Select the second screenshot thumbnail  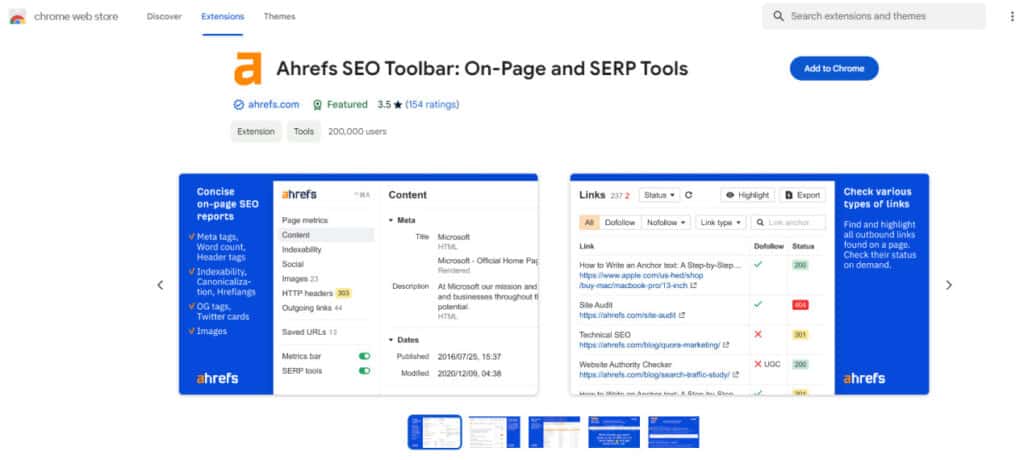coord(494,432)
